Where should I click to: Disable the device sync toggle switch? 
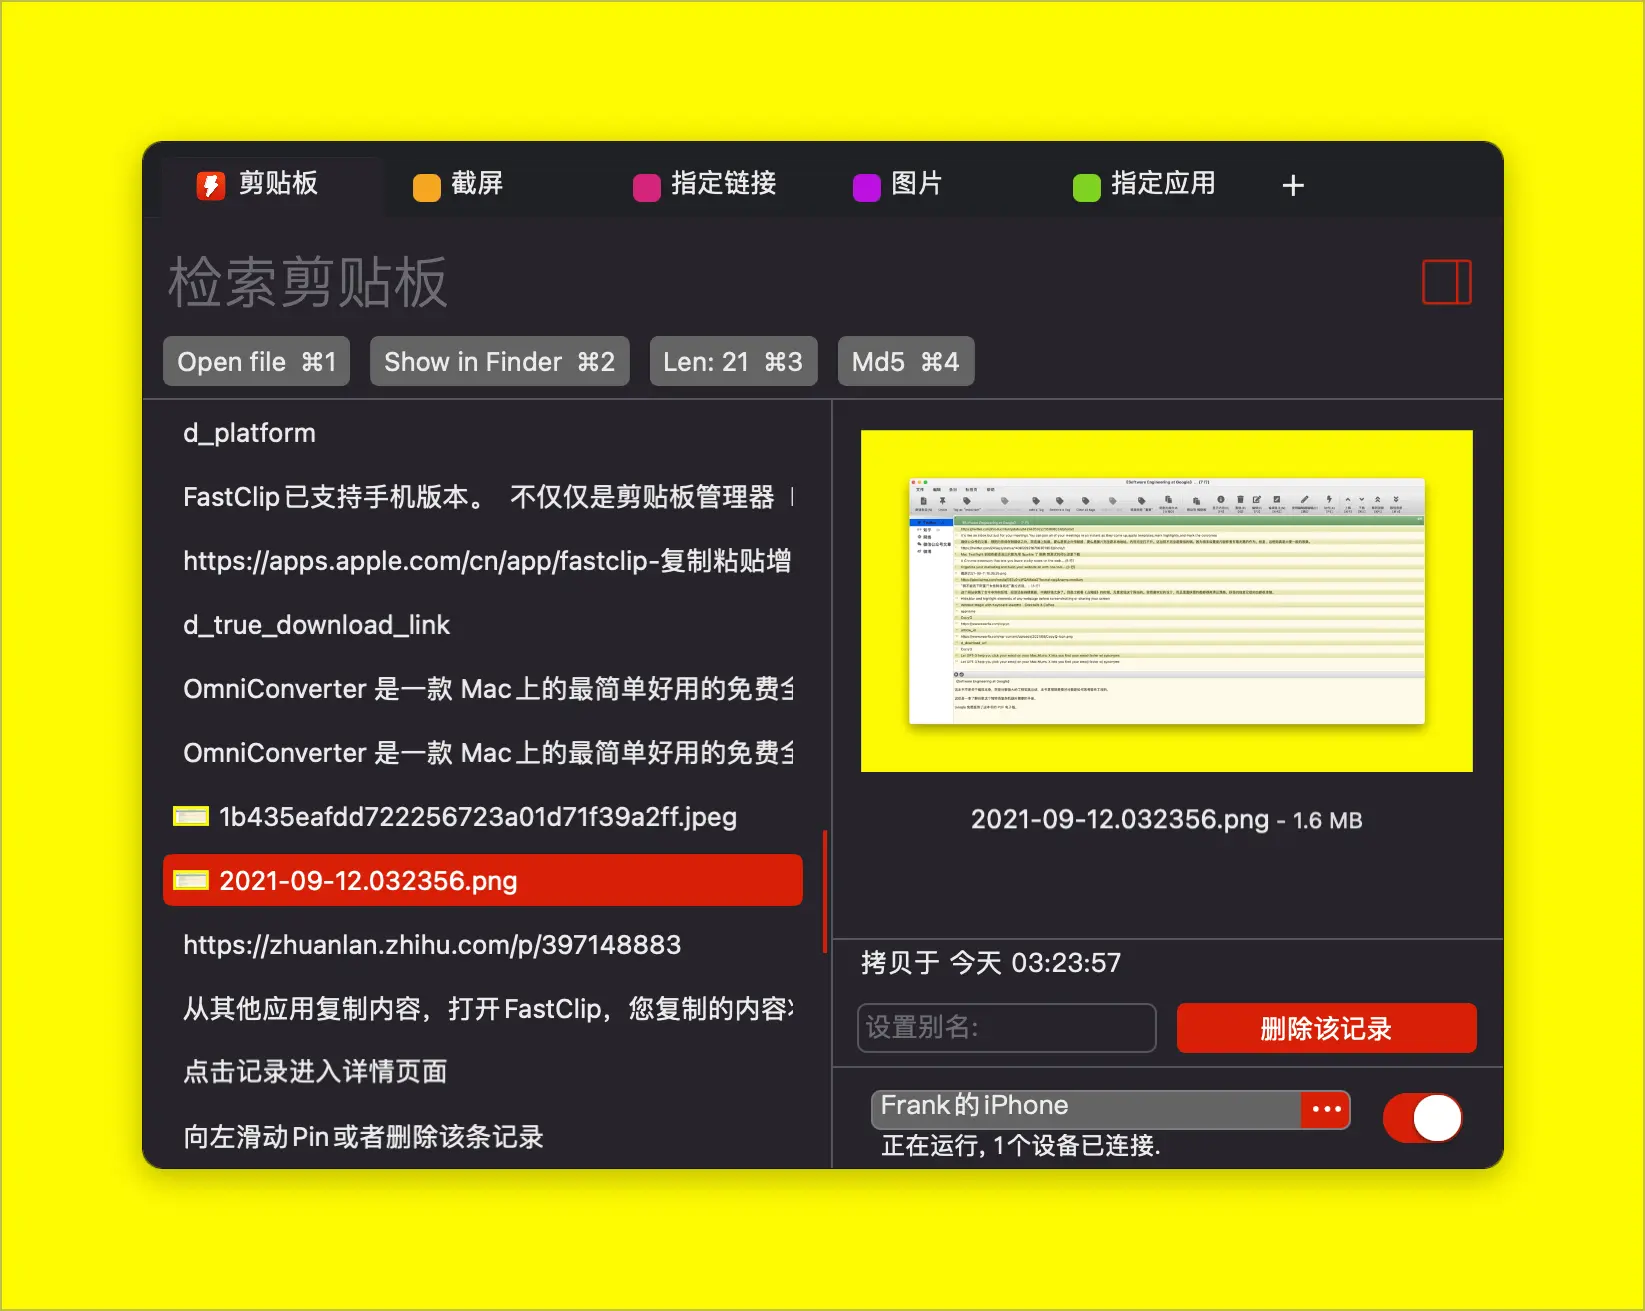pyautogui.click(x=1422, y=1117)
